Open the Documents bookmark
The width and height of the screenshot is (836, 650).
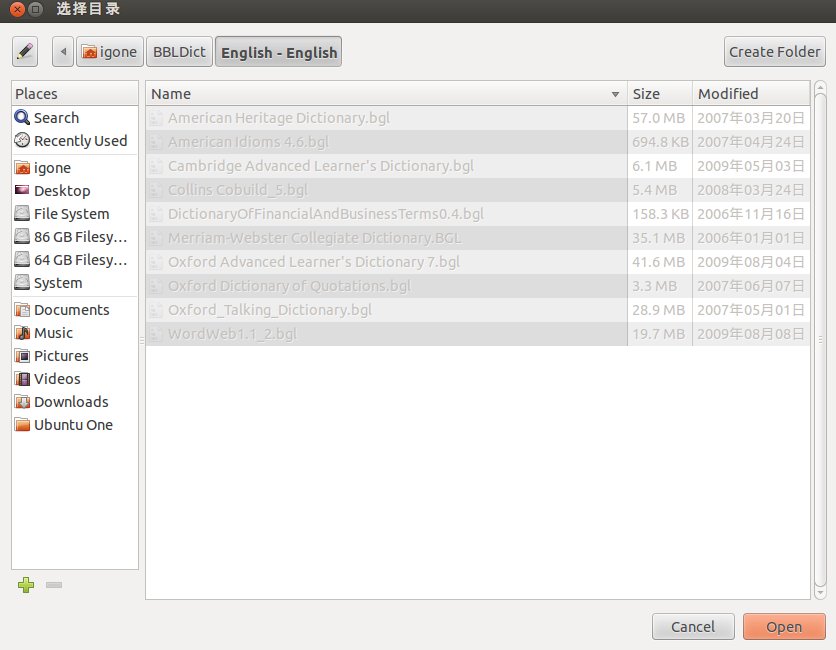[x=75, y=310]
